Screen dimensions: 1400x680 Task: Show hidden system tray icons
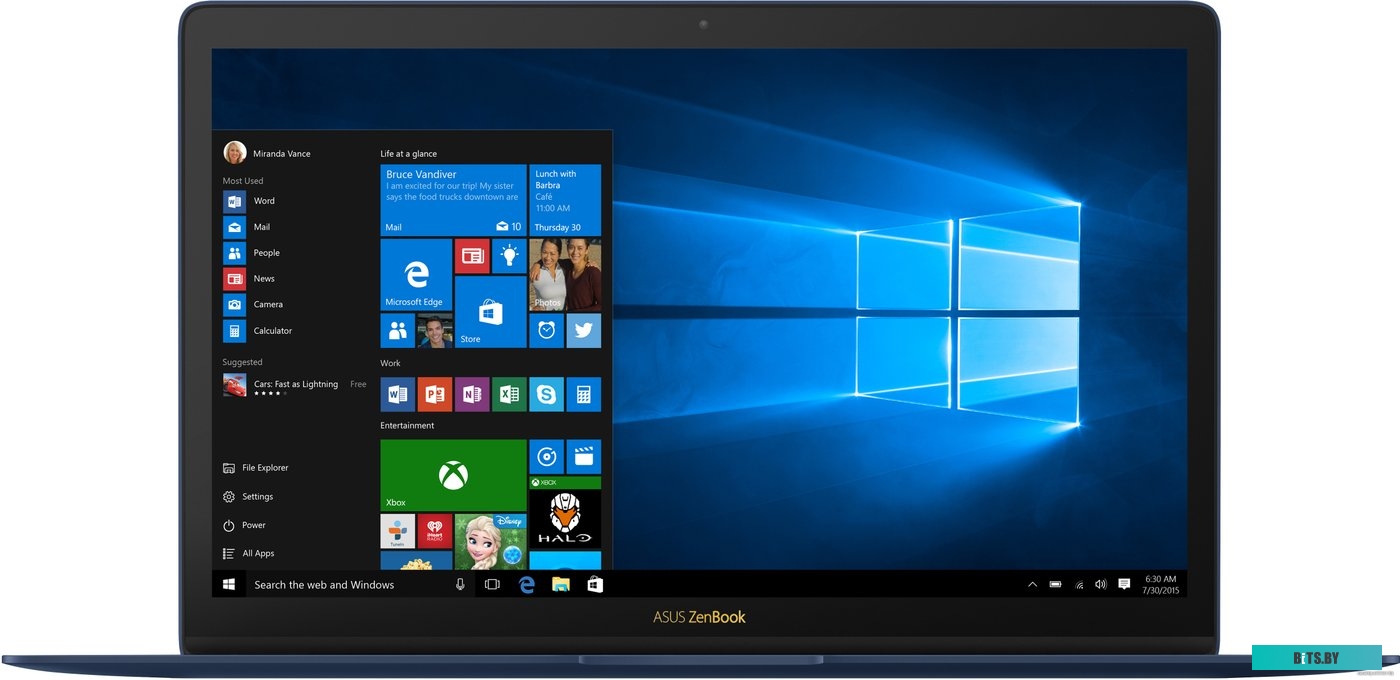click(x=1032, y=584)
